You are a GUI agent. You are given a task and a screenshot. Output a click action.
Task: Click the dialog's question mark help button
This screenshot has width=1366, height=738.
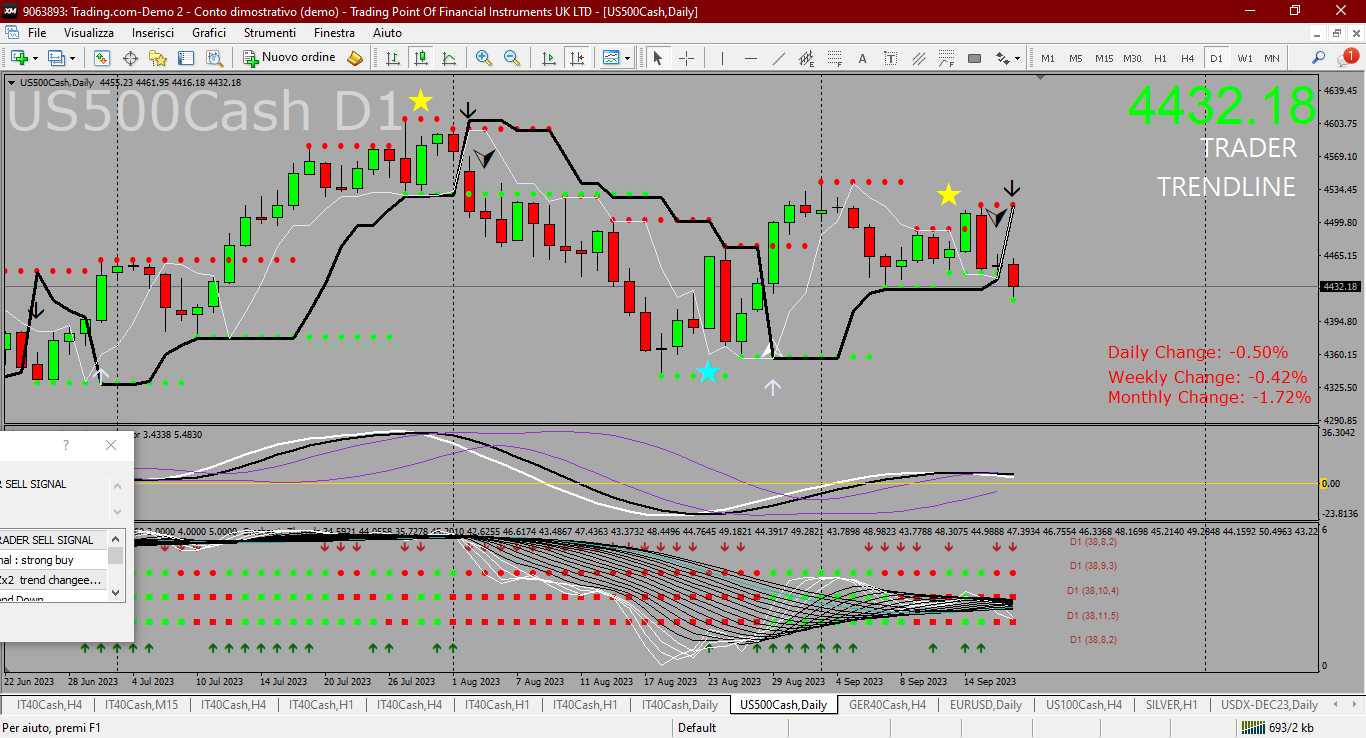point(66,445)
